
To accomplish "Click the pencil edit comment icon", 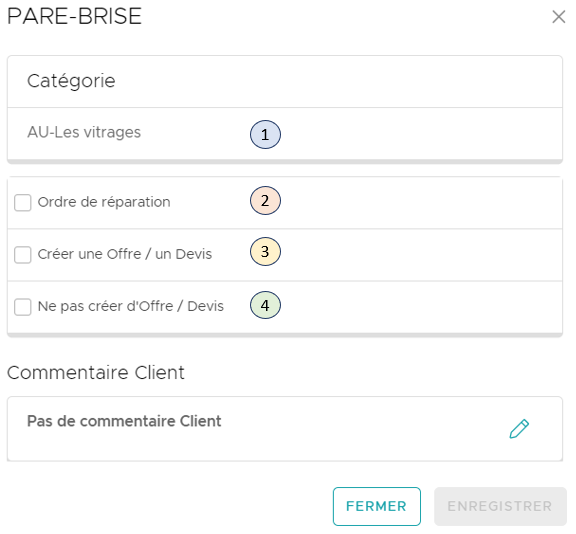I will [x=519, y=429].
